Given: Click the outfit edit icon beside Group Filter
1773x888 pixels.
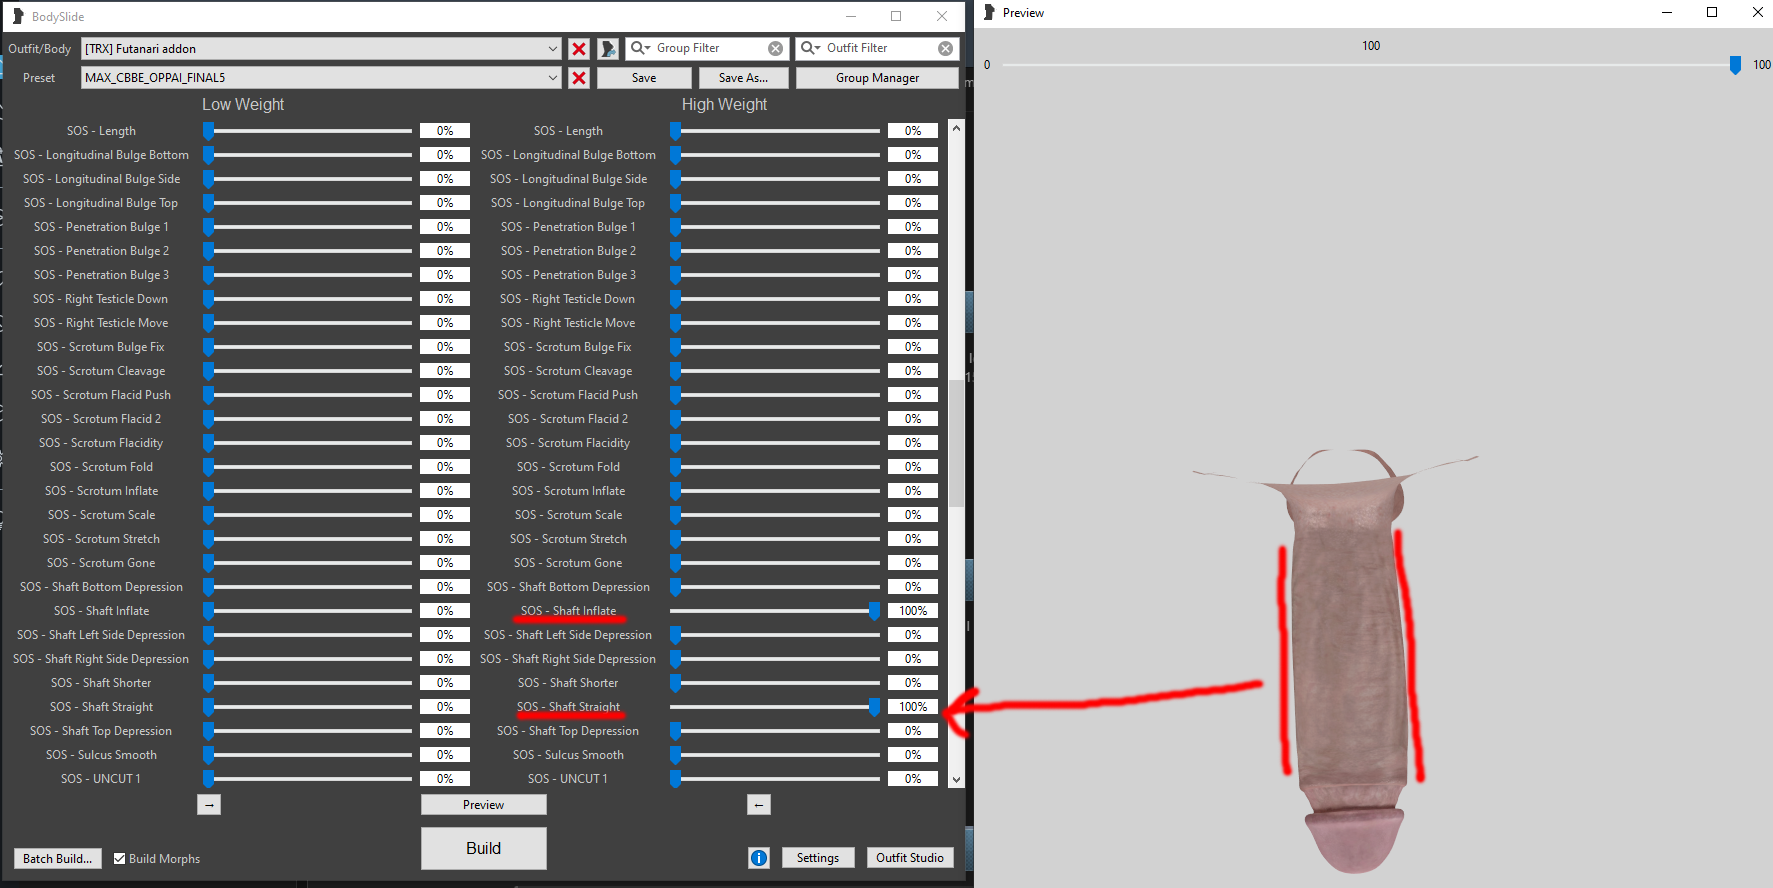Looking at the screenshot, I should [608, 48].
